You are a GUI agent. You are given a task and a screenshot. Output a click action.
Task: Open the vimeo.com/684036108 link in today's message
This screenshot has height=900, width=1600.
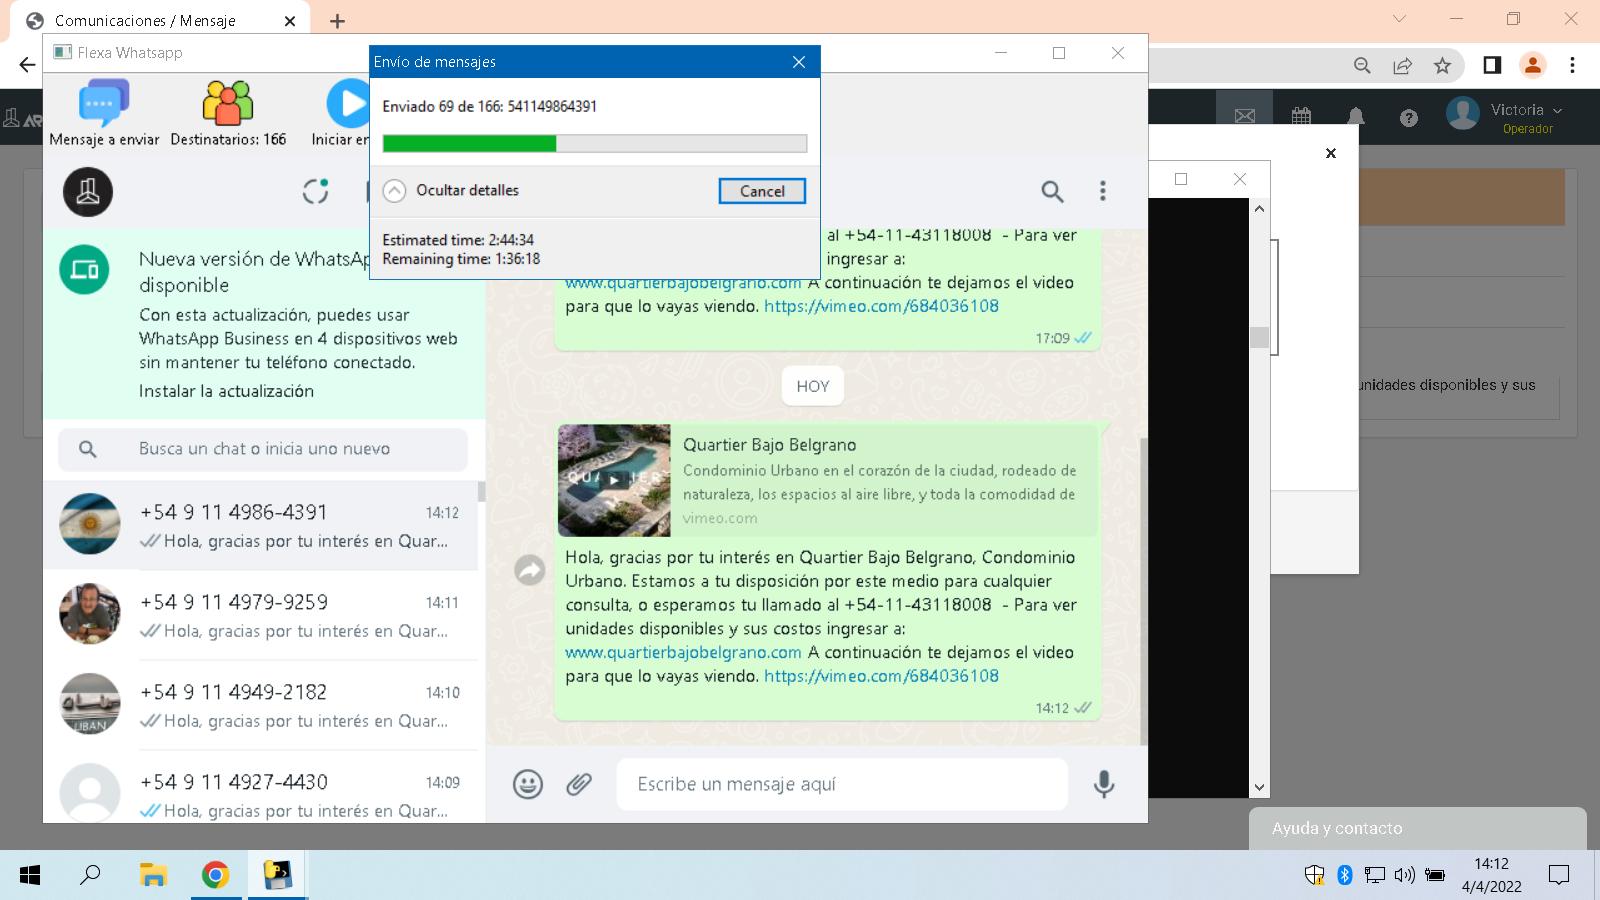coord(881,676)
